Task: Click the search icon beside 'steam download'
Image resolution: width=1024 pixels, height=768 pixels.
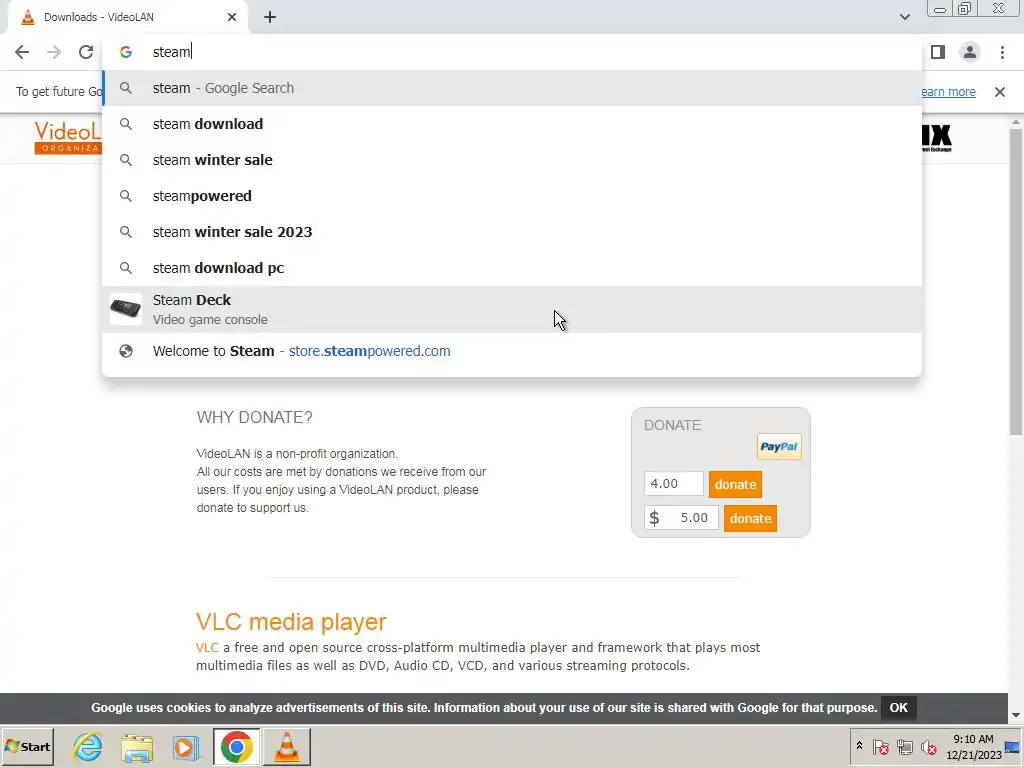Action: [126, 124]
